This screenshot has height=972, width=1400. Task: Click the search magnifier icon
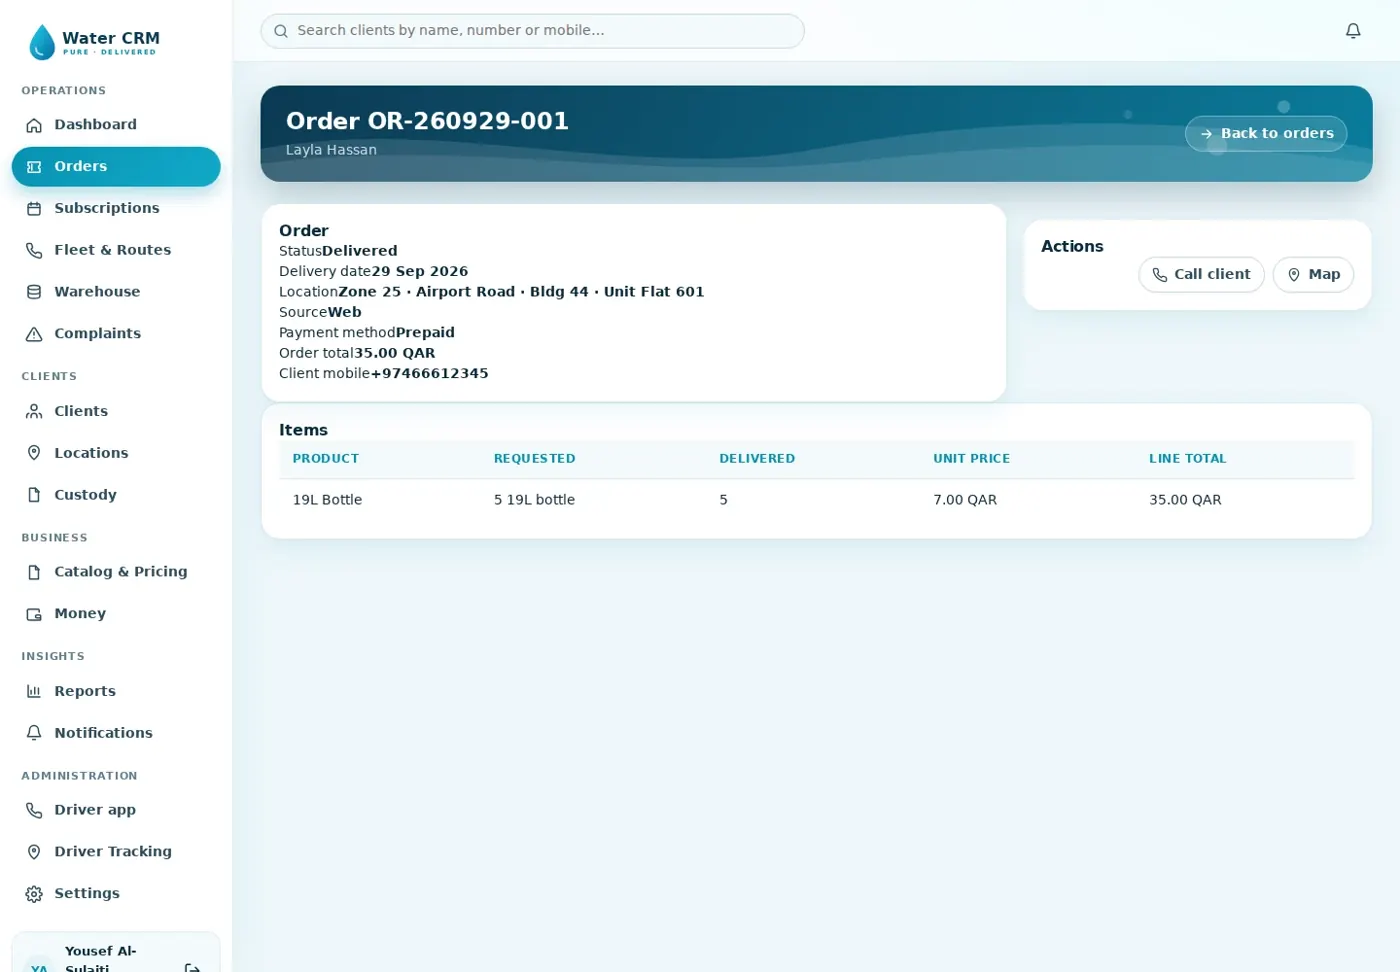tap(281, 31)
